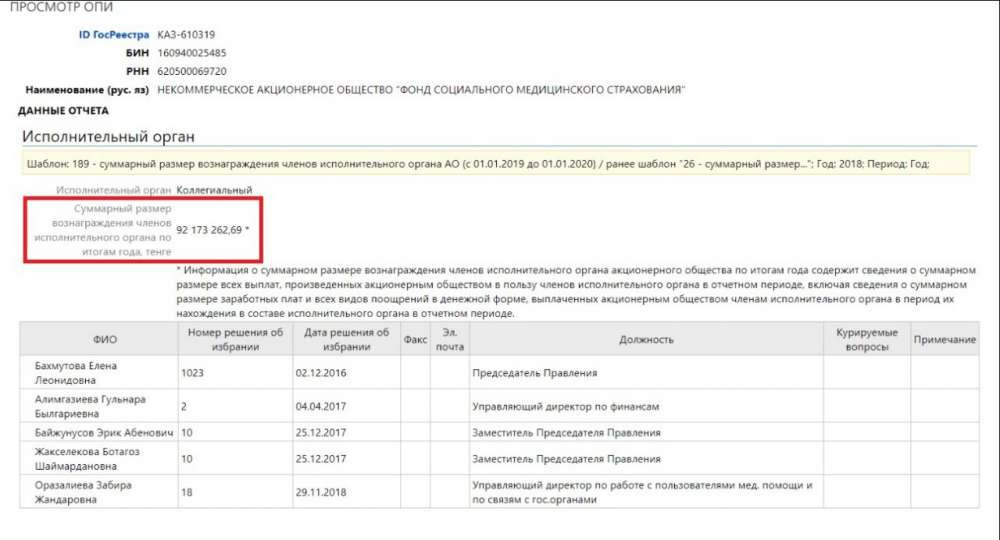Click the Дата решения об избрании header
1000x540 pixels.
click(345, 340)
